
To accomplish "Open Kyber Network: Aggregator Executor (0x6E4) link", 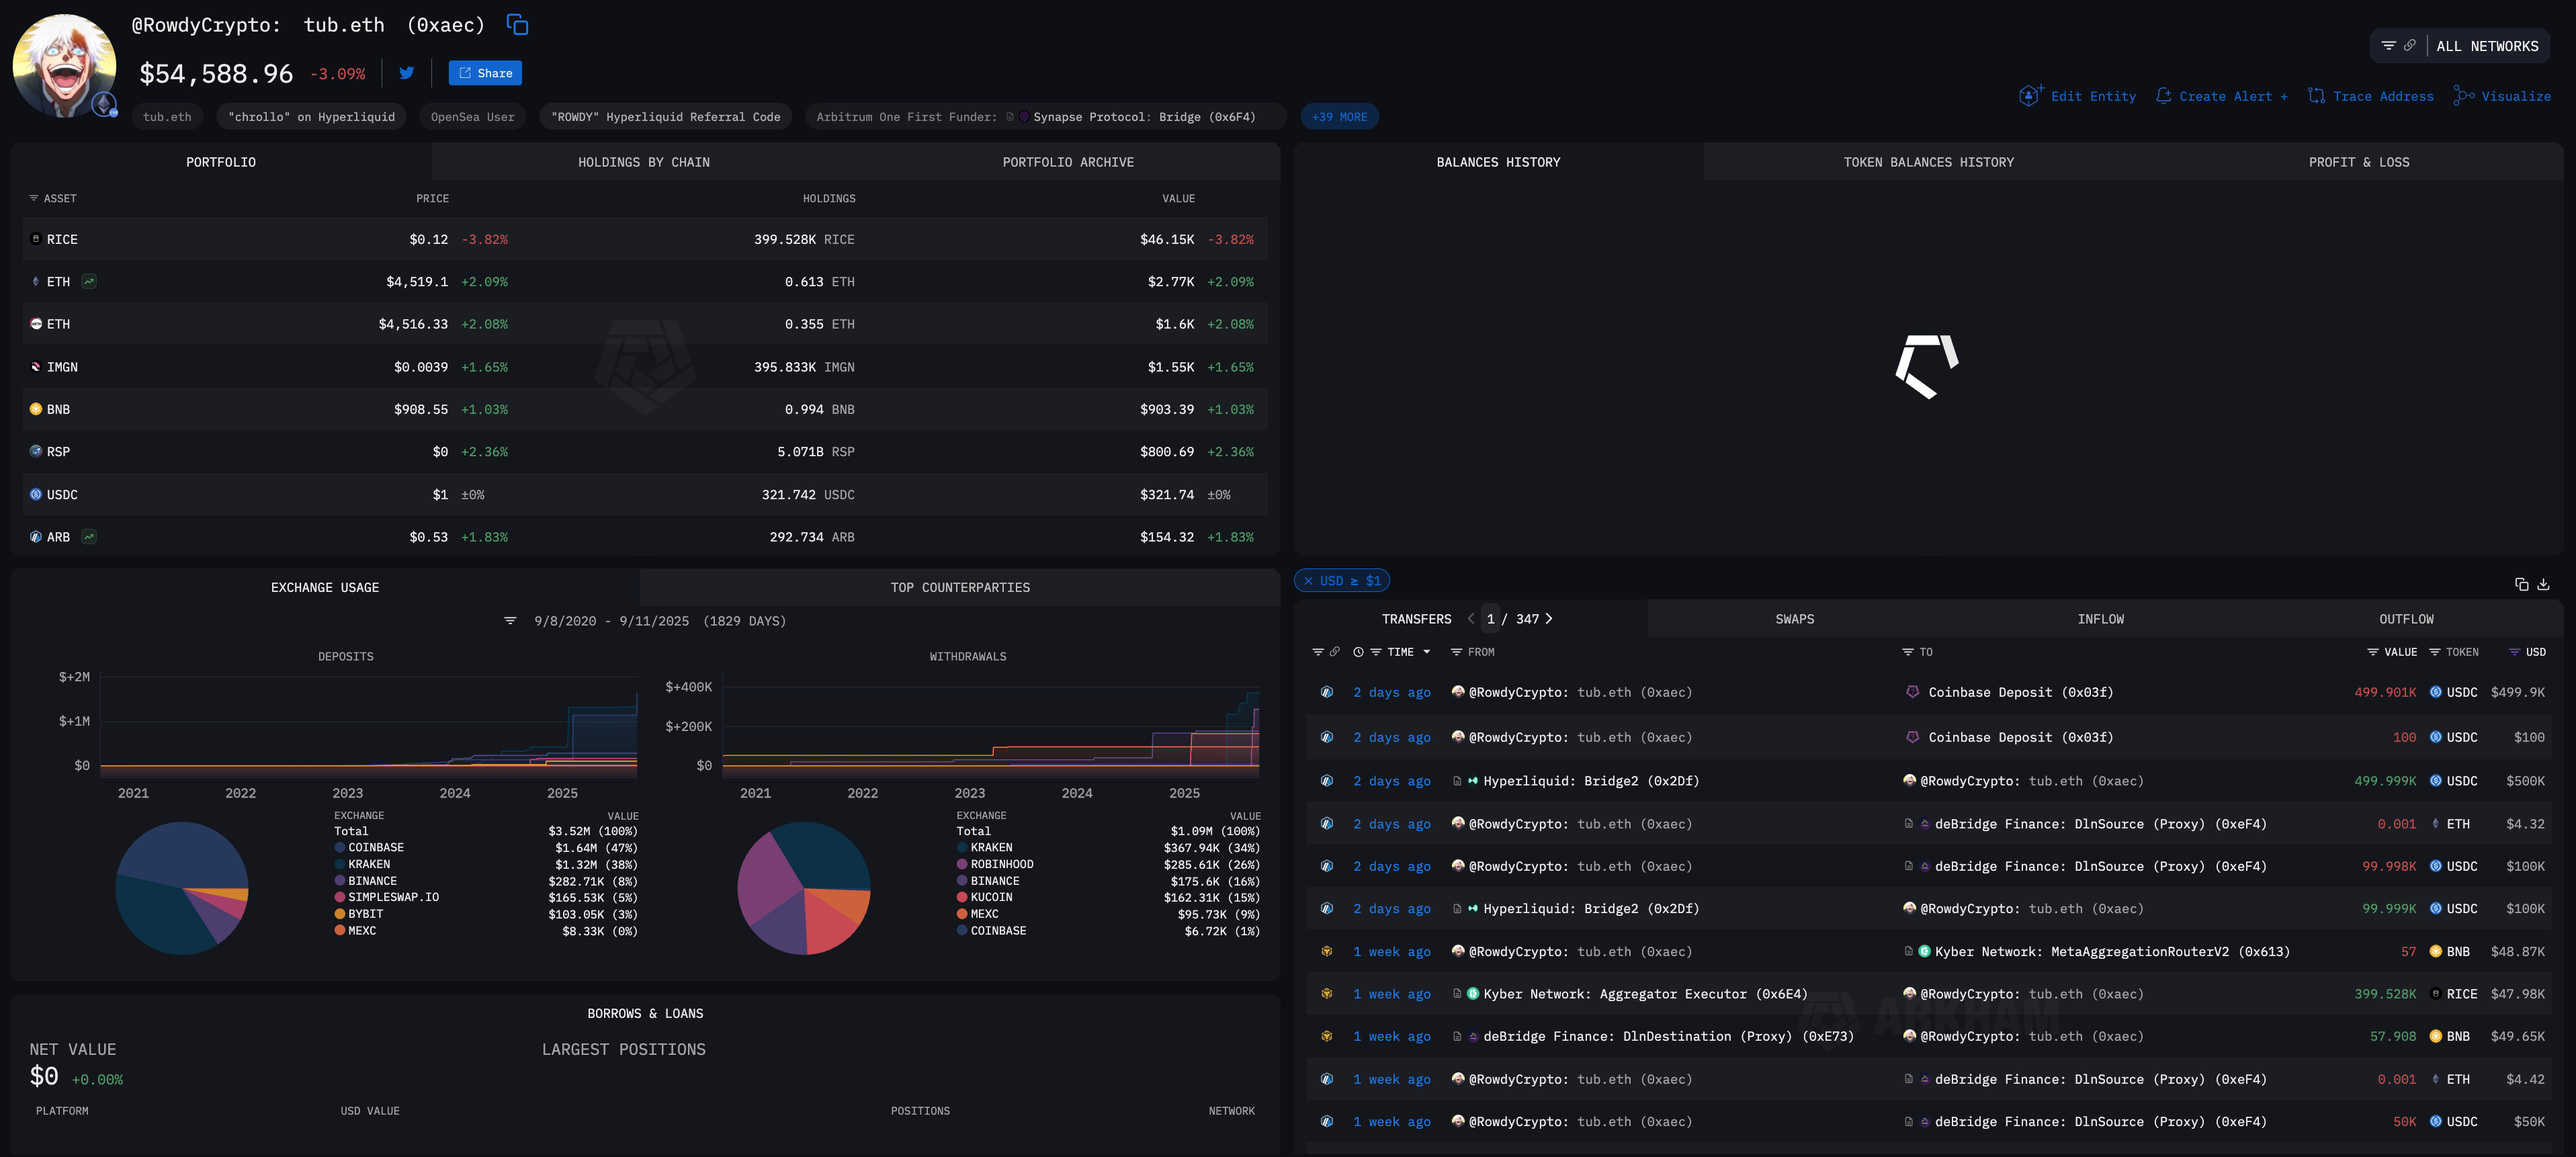I will click(x=1645, y=994).
